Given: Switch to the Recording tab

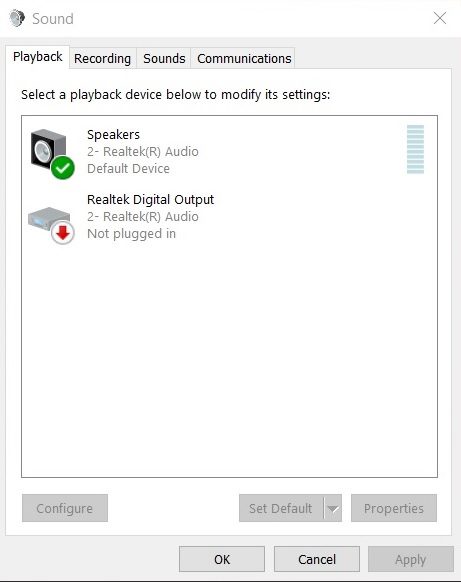Looking at the screenshot, I should coord(102,59).
